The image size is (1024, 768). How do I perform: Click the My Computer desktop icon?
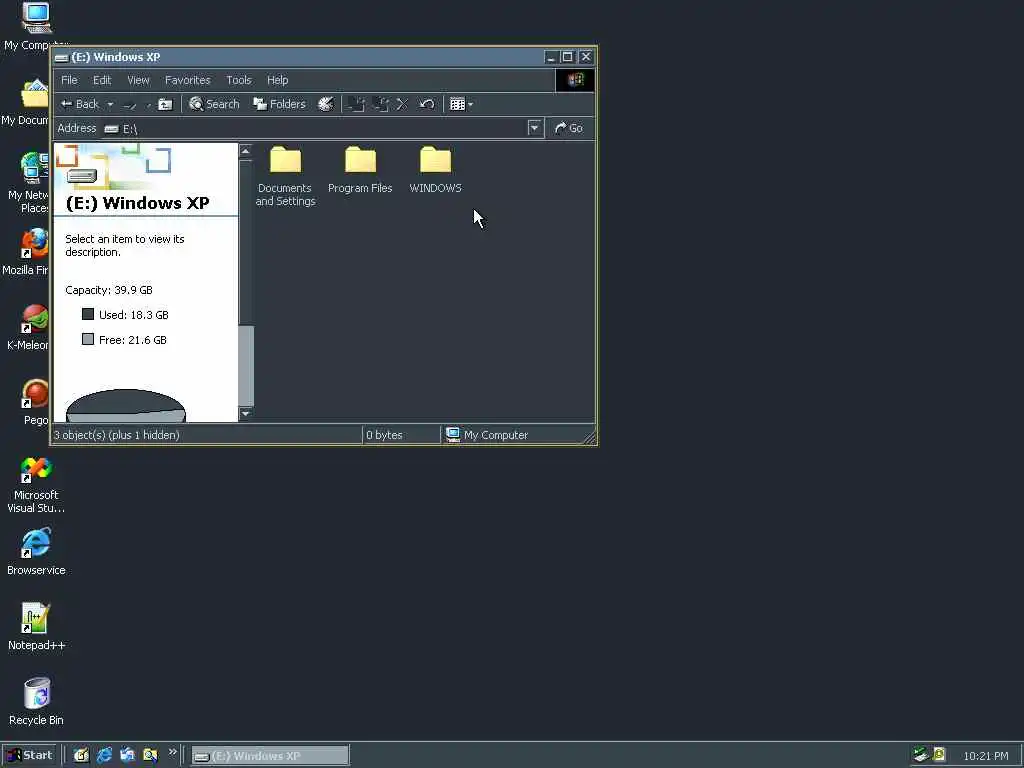(35, 26)
